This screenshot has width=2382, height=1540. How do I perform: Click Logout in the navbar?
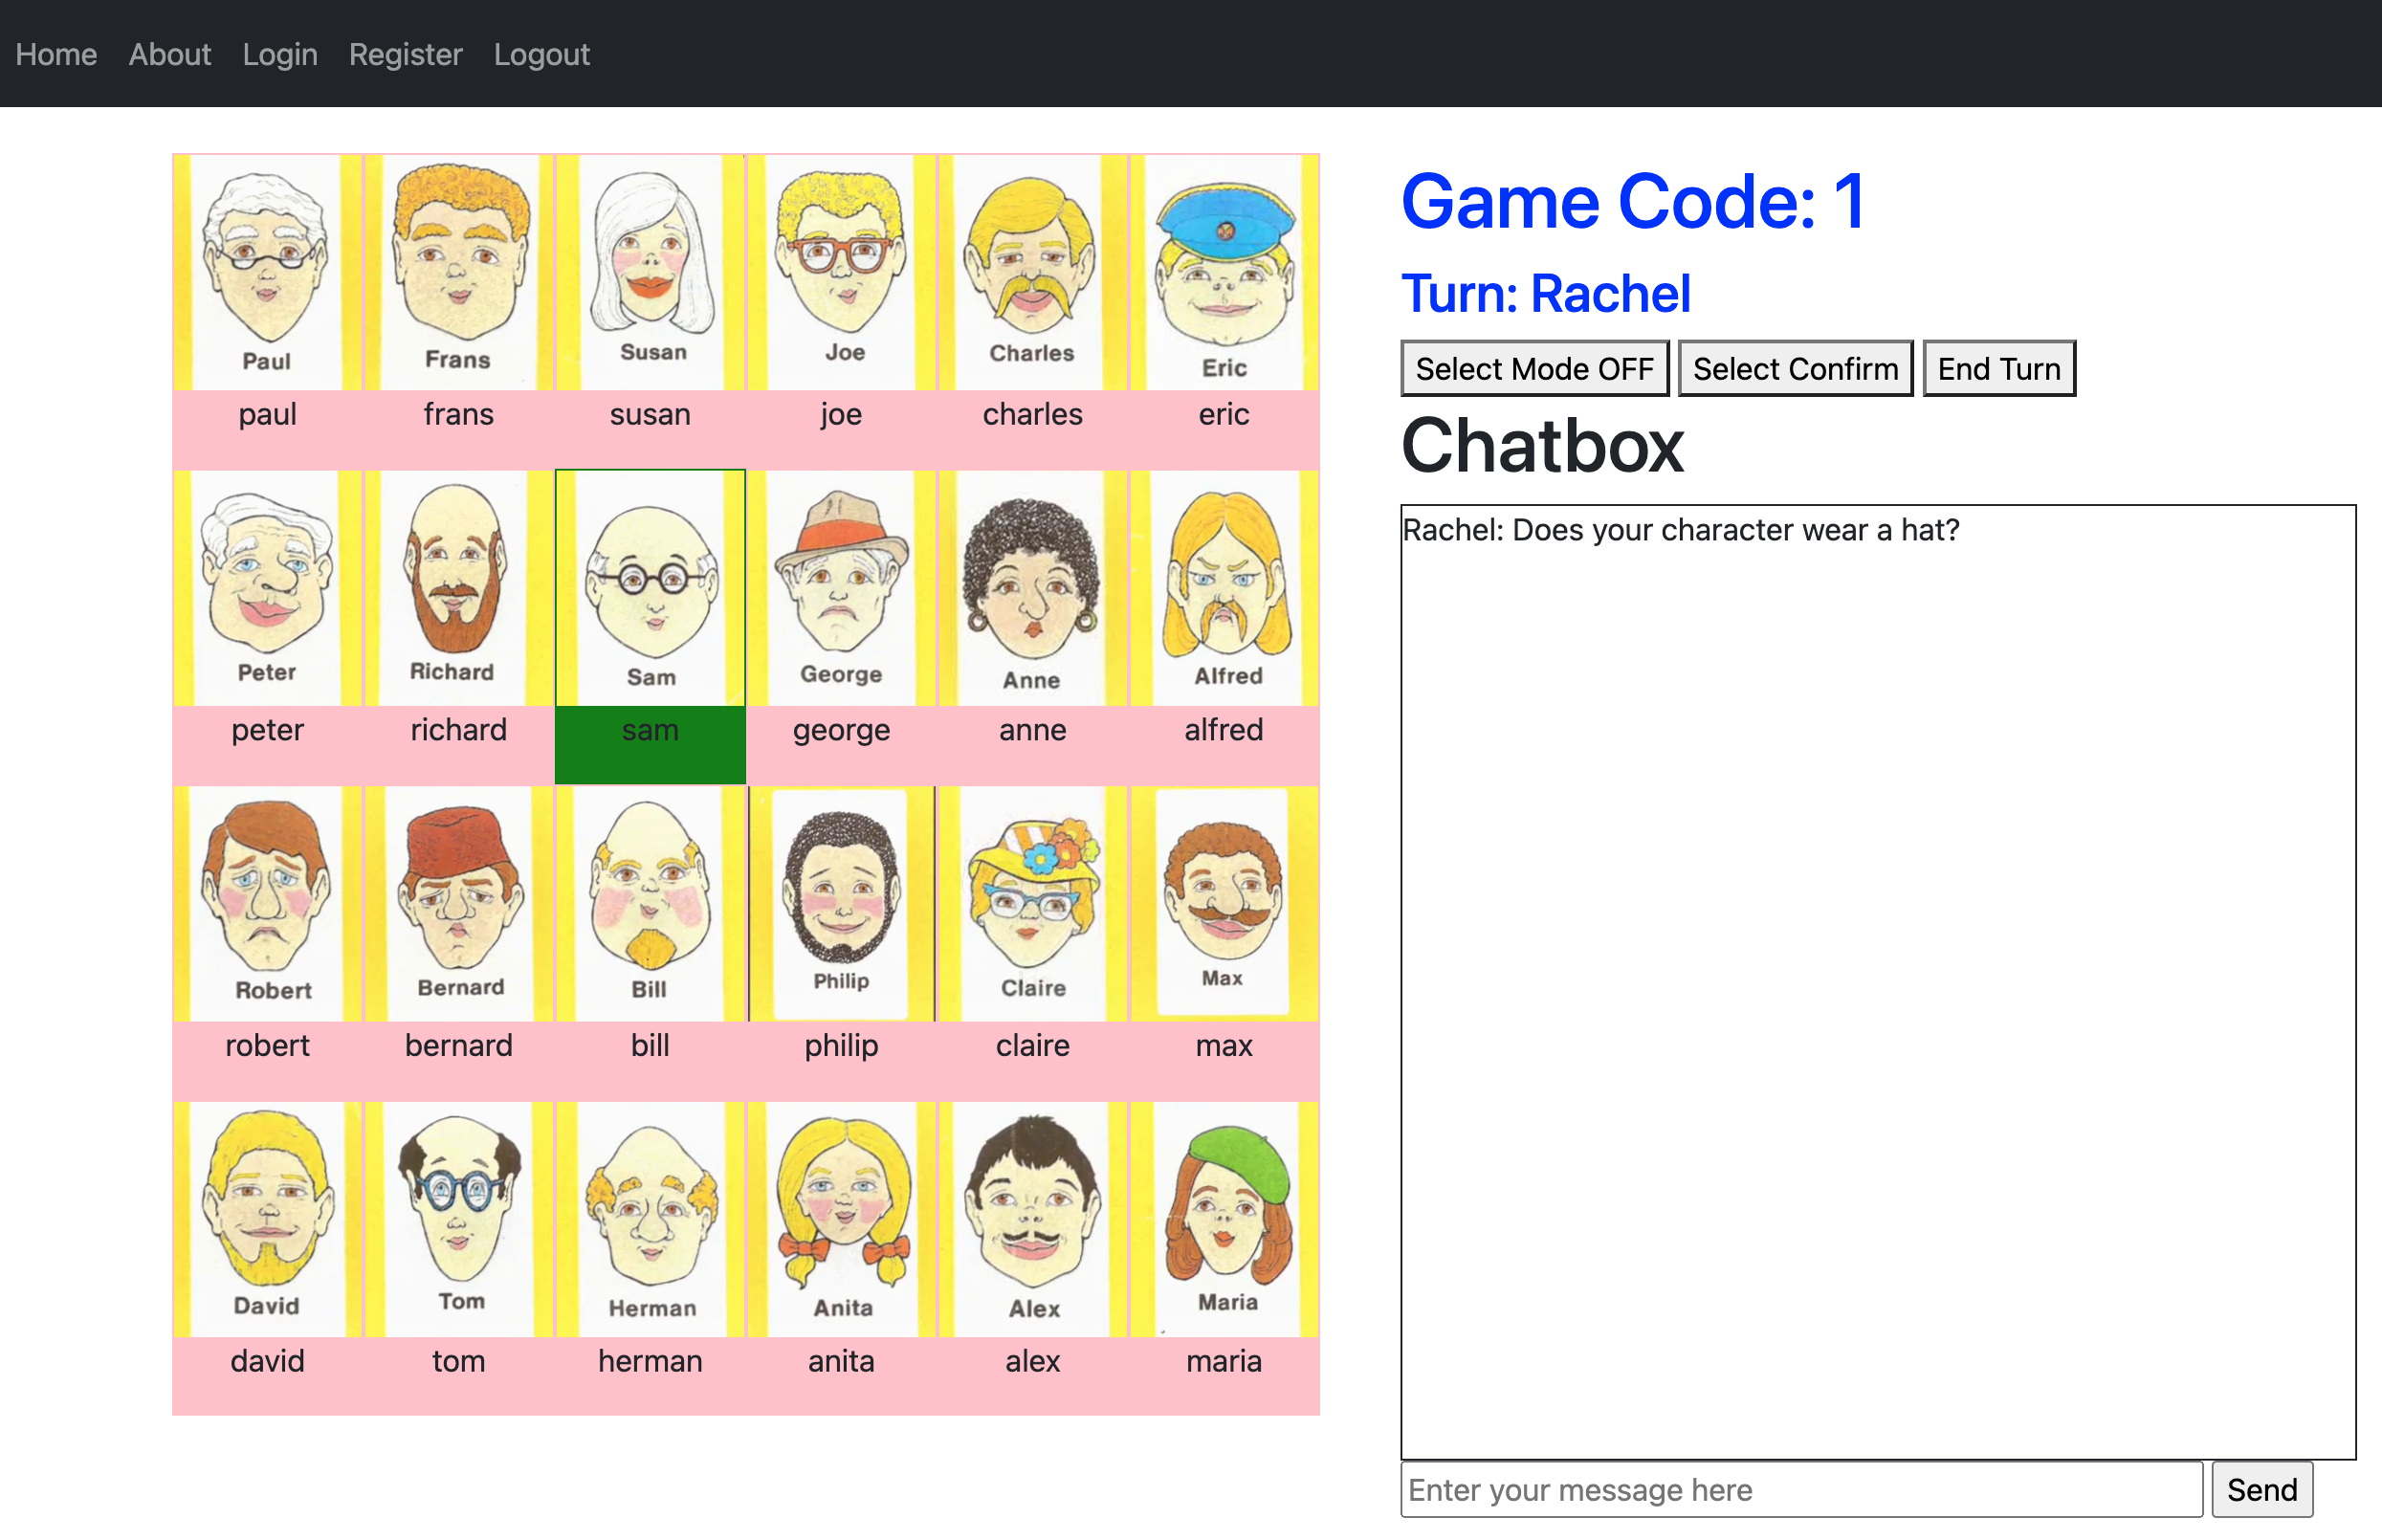(542, 54)
